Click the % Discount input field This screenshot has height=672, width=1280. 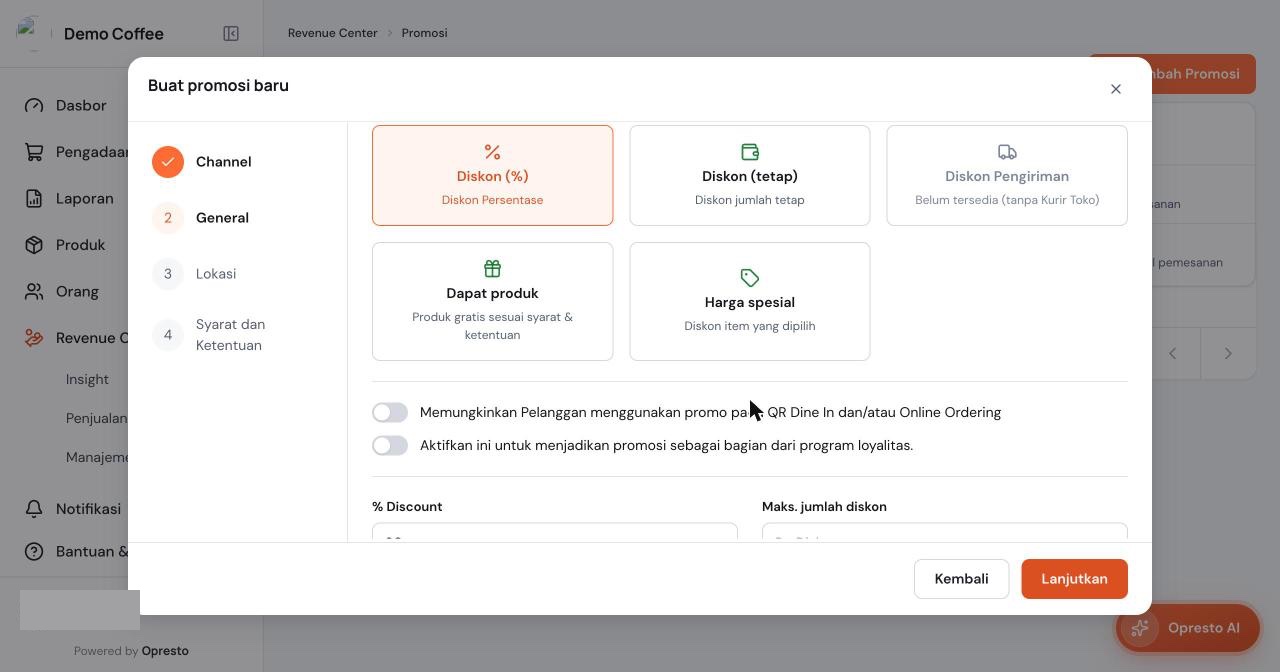click(555, 533)
